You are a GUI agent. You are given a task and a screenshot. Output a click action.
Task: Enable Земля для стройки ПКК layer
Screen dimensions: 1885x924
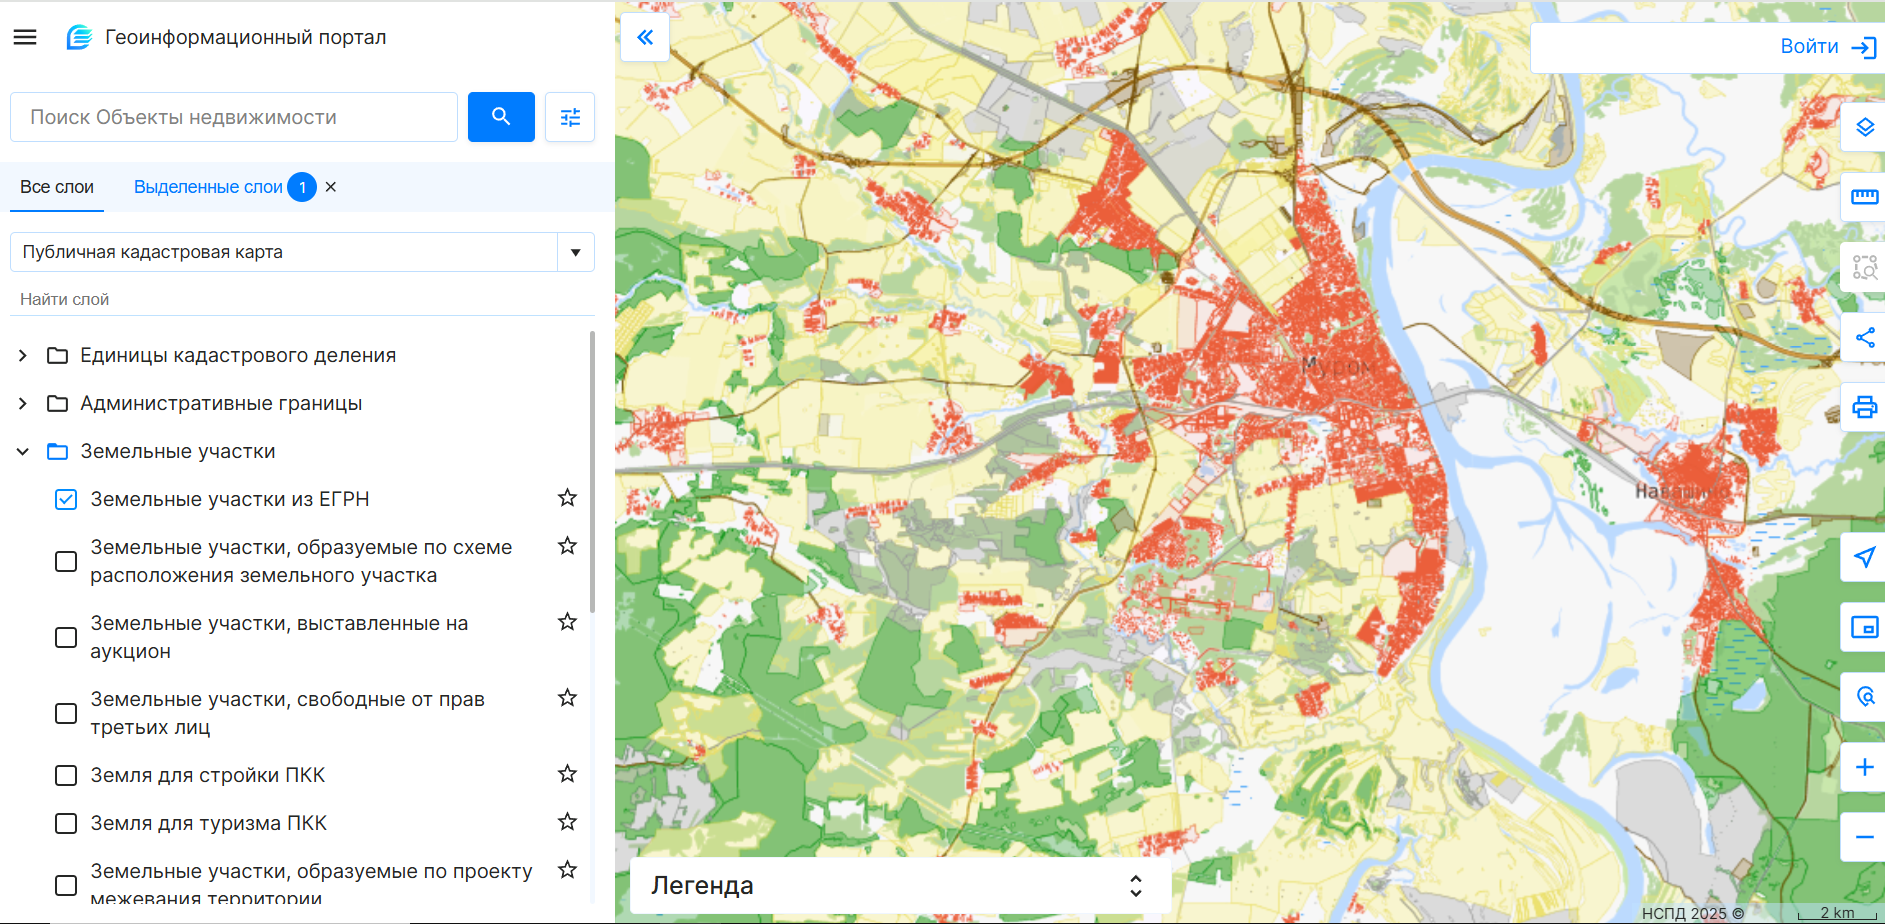click(x=66, y=775)
